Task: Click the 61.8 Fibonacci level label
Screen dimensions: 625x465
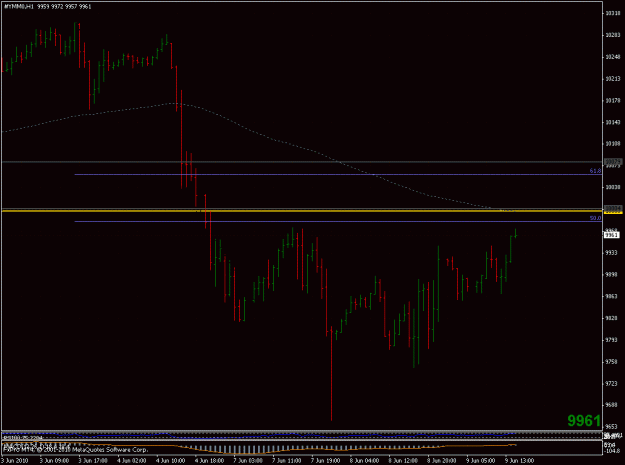Action: point(595,171)
